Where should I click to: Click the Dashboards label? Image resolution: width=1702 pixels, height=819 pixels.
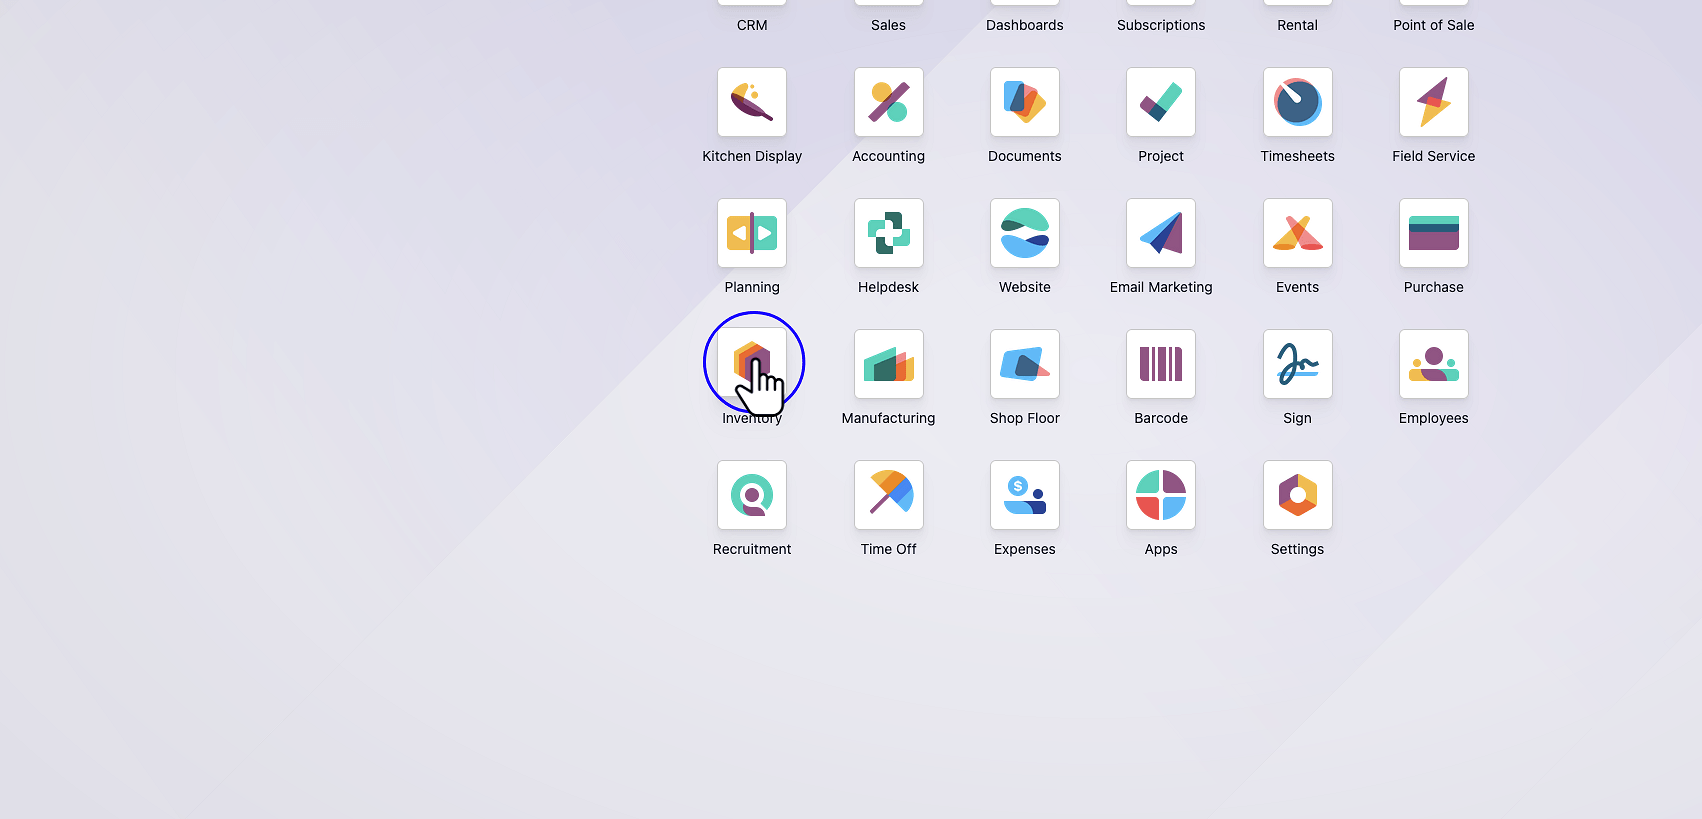pos(1025,25)
